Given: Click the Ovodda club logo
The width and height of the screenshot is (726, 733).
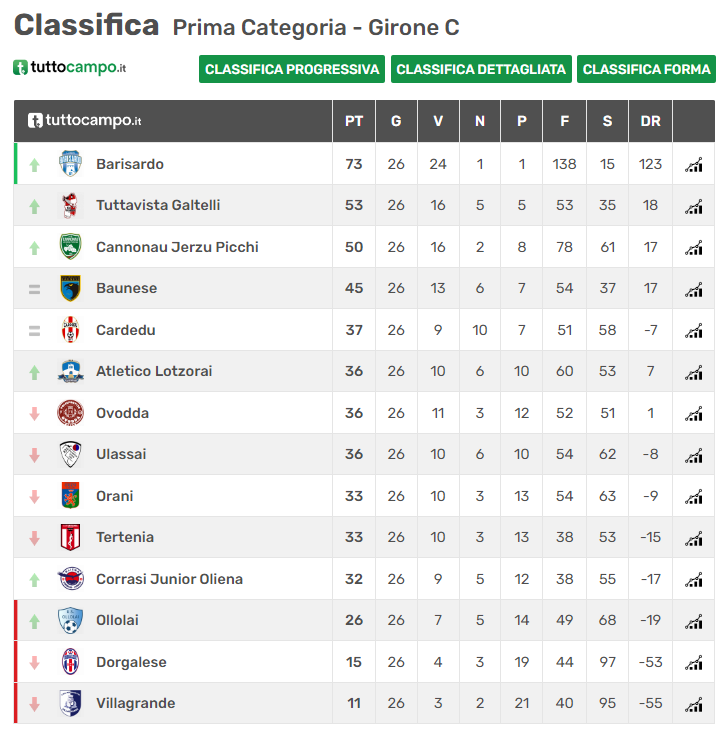Looking at the screenshot, I should pos(71,413).
